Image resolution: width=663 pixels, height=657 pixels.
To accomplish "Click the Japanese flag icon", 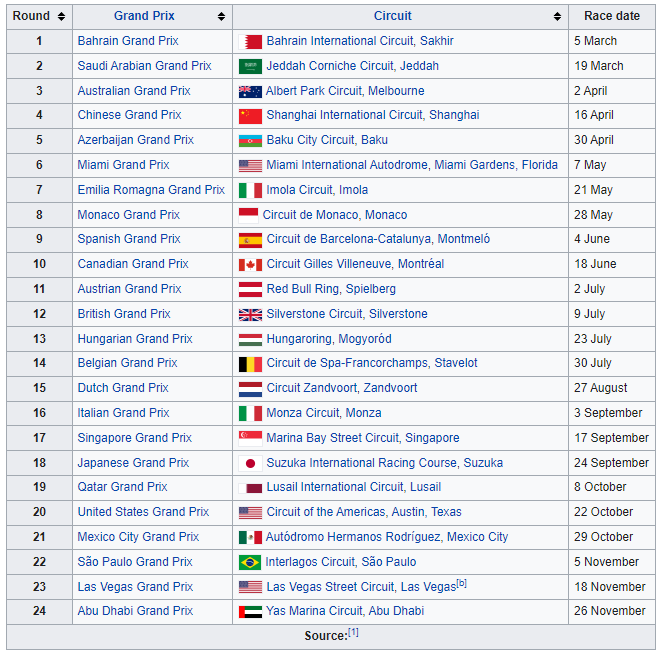I will 250,463.
